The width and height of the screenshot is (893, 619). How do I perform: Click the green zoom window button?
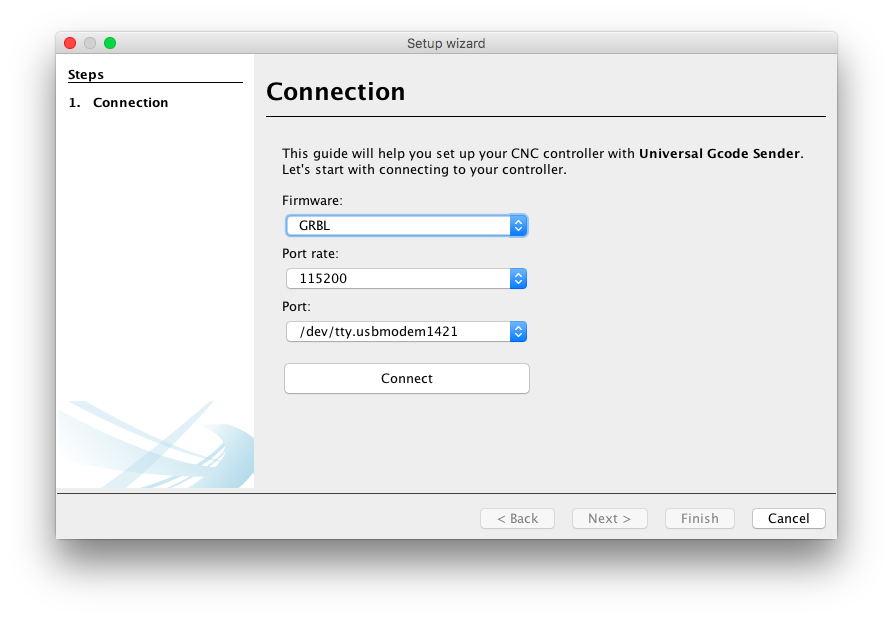(x=109, y=43)
